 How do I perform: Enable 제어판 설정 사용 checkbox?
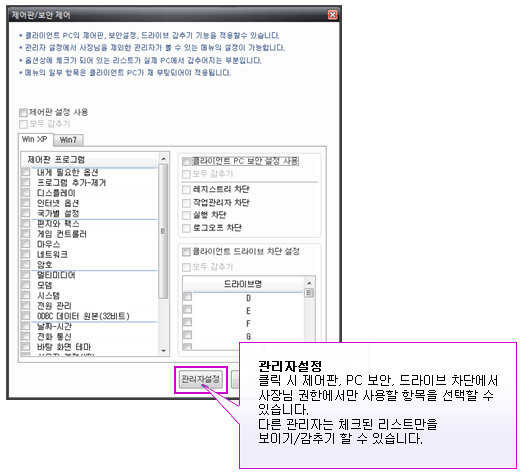coord(23,112)
